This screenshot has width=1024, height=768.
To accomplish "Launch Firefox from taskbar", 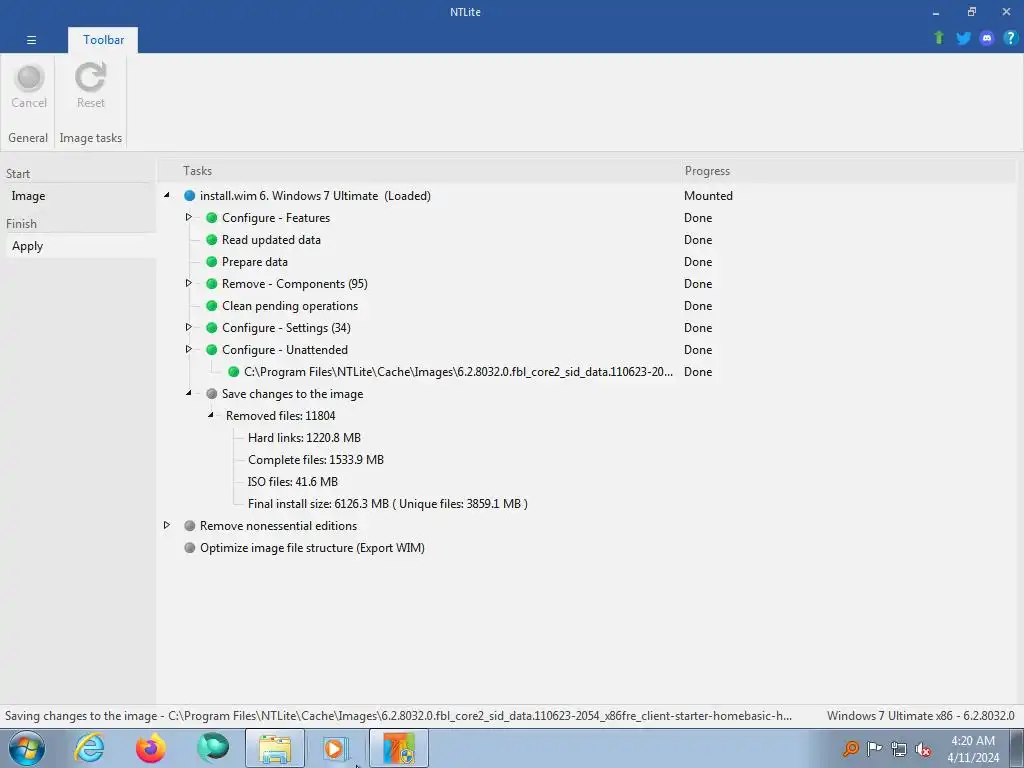I will click(x=151, y=748).
